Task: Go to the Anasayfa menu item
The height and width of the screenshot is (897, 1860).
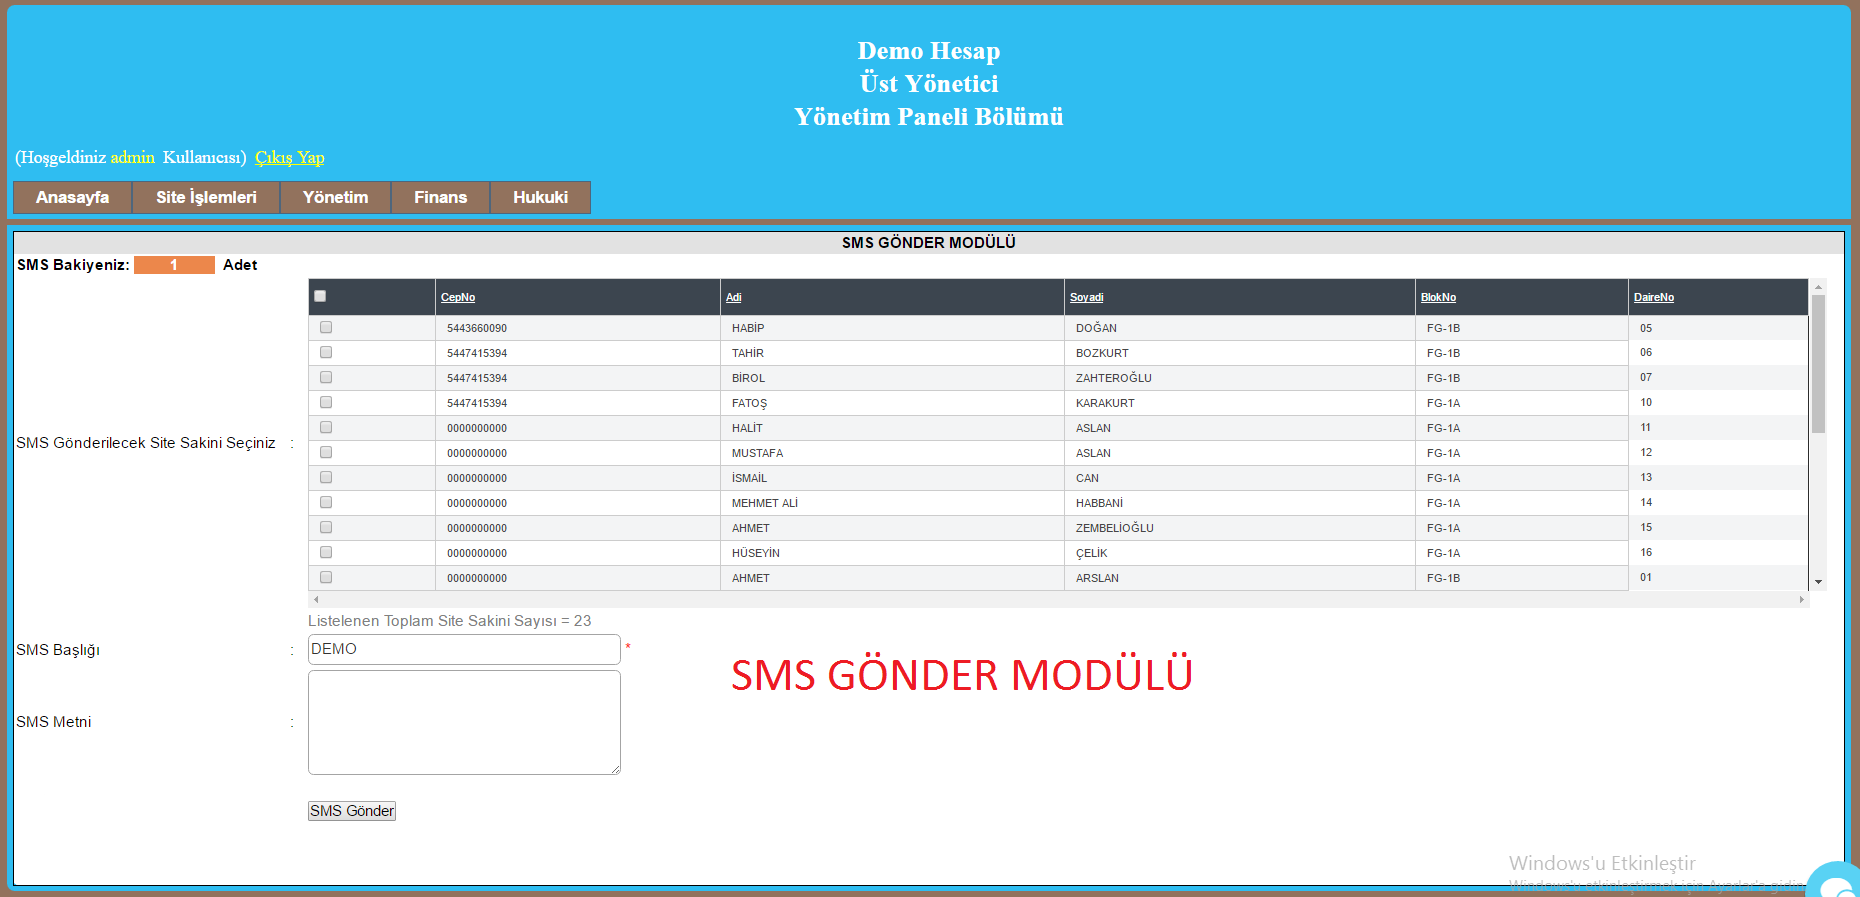Action: coord(72,197)
